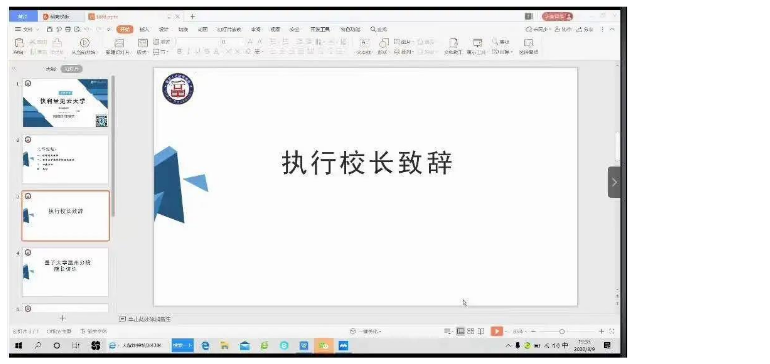Toggle Bold formatting
Image resolution: width=770 pixels, height=364 pixels.
tap(179, 52)
